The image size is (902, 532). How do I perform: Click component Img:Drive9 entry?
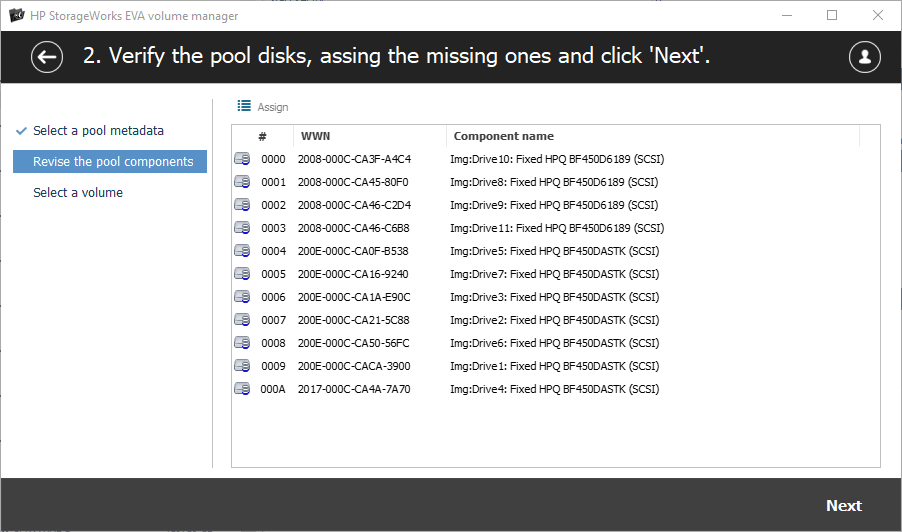pos(554,205)
